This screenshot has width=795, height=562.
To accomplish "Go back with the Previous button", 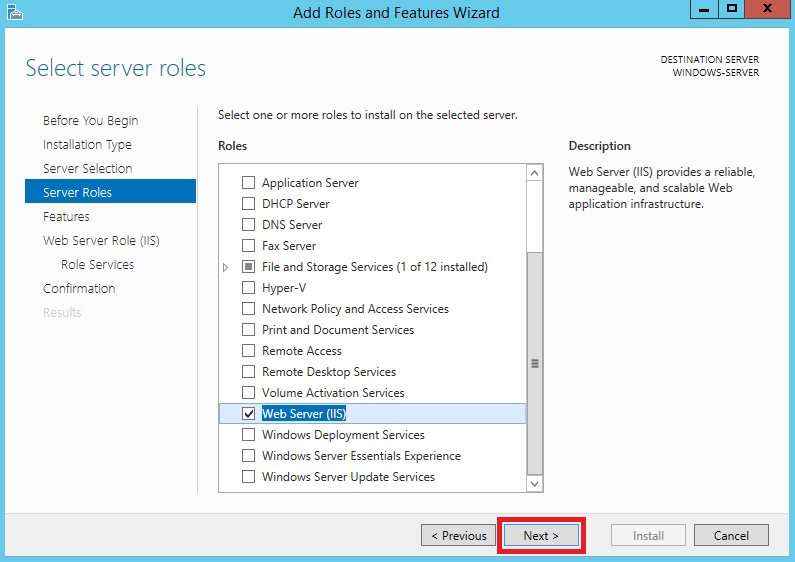I will click(x=458, y=536).
